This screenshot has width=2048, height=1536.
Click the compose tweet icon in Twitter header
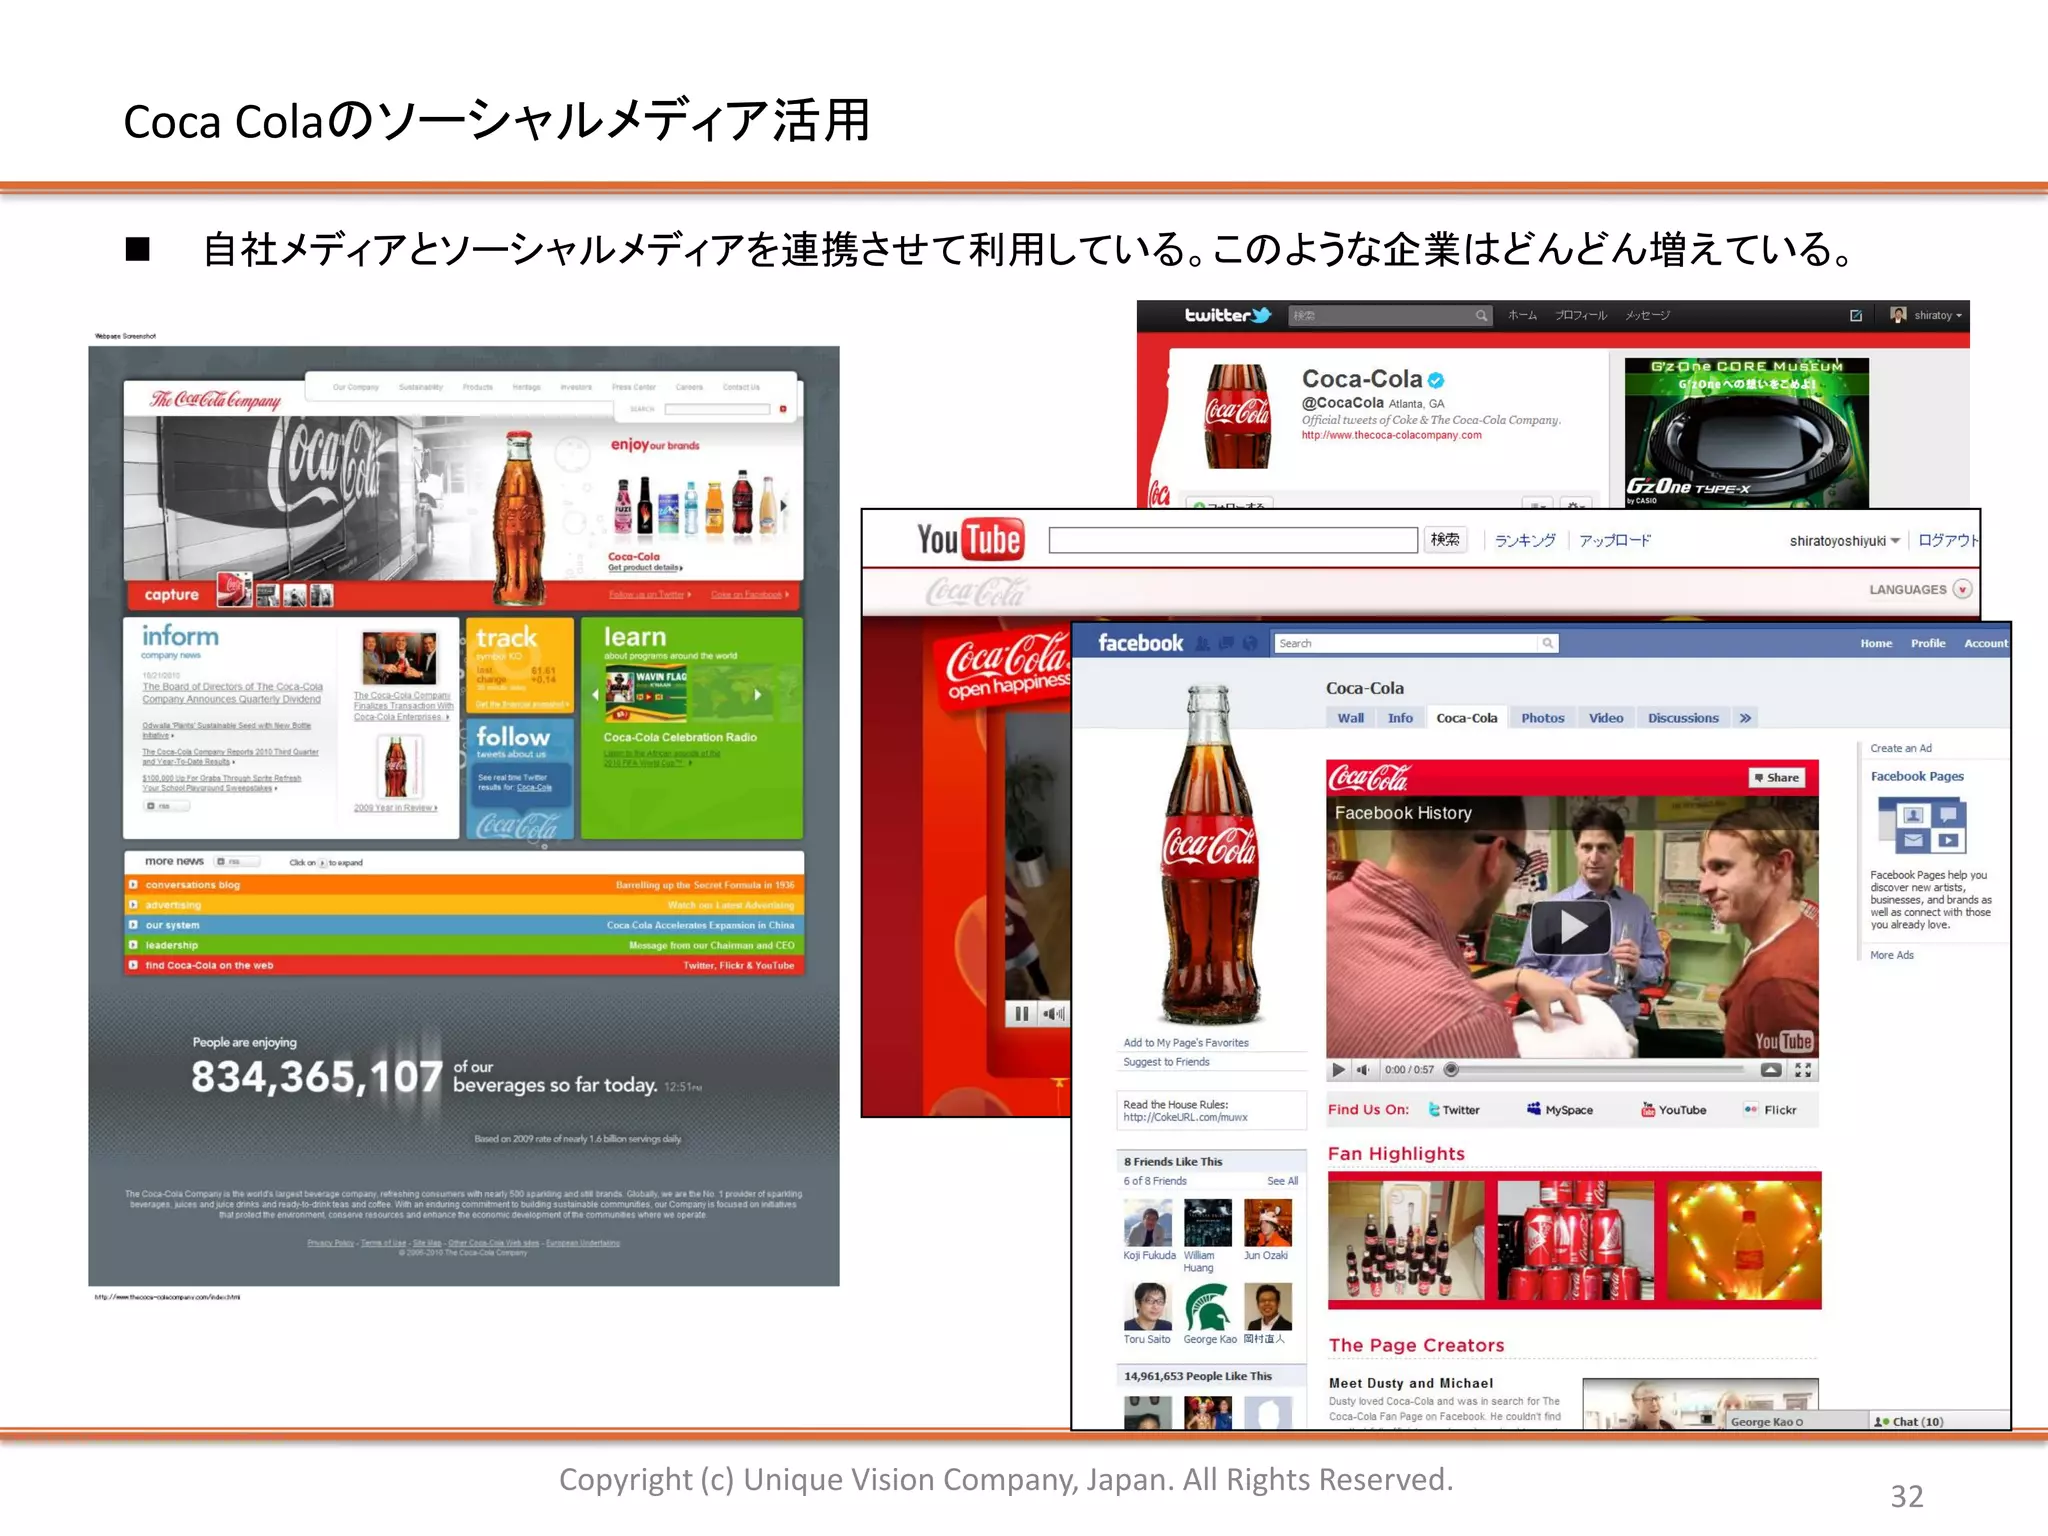tap(1856, 316)
